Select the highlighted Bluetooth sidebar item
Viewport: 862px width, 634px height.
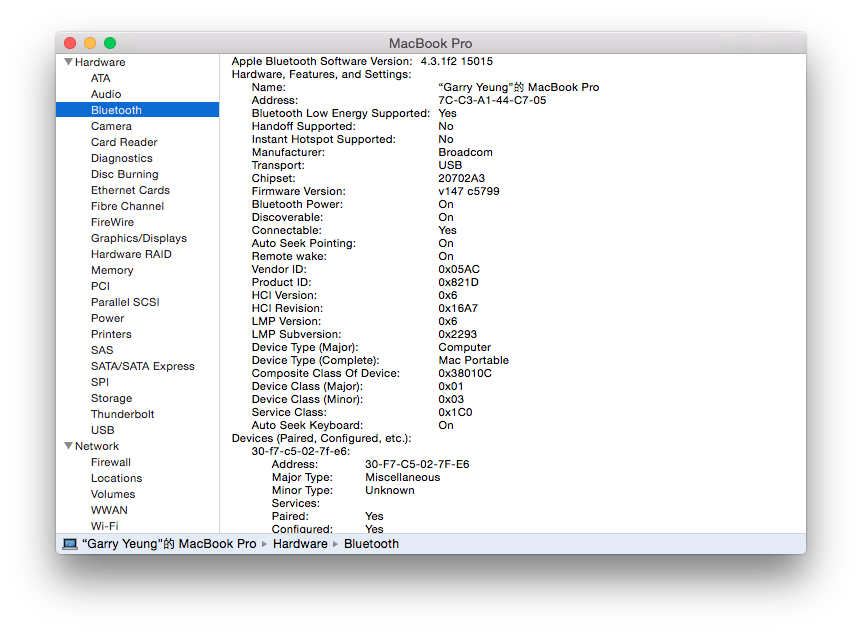137,110
